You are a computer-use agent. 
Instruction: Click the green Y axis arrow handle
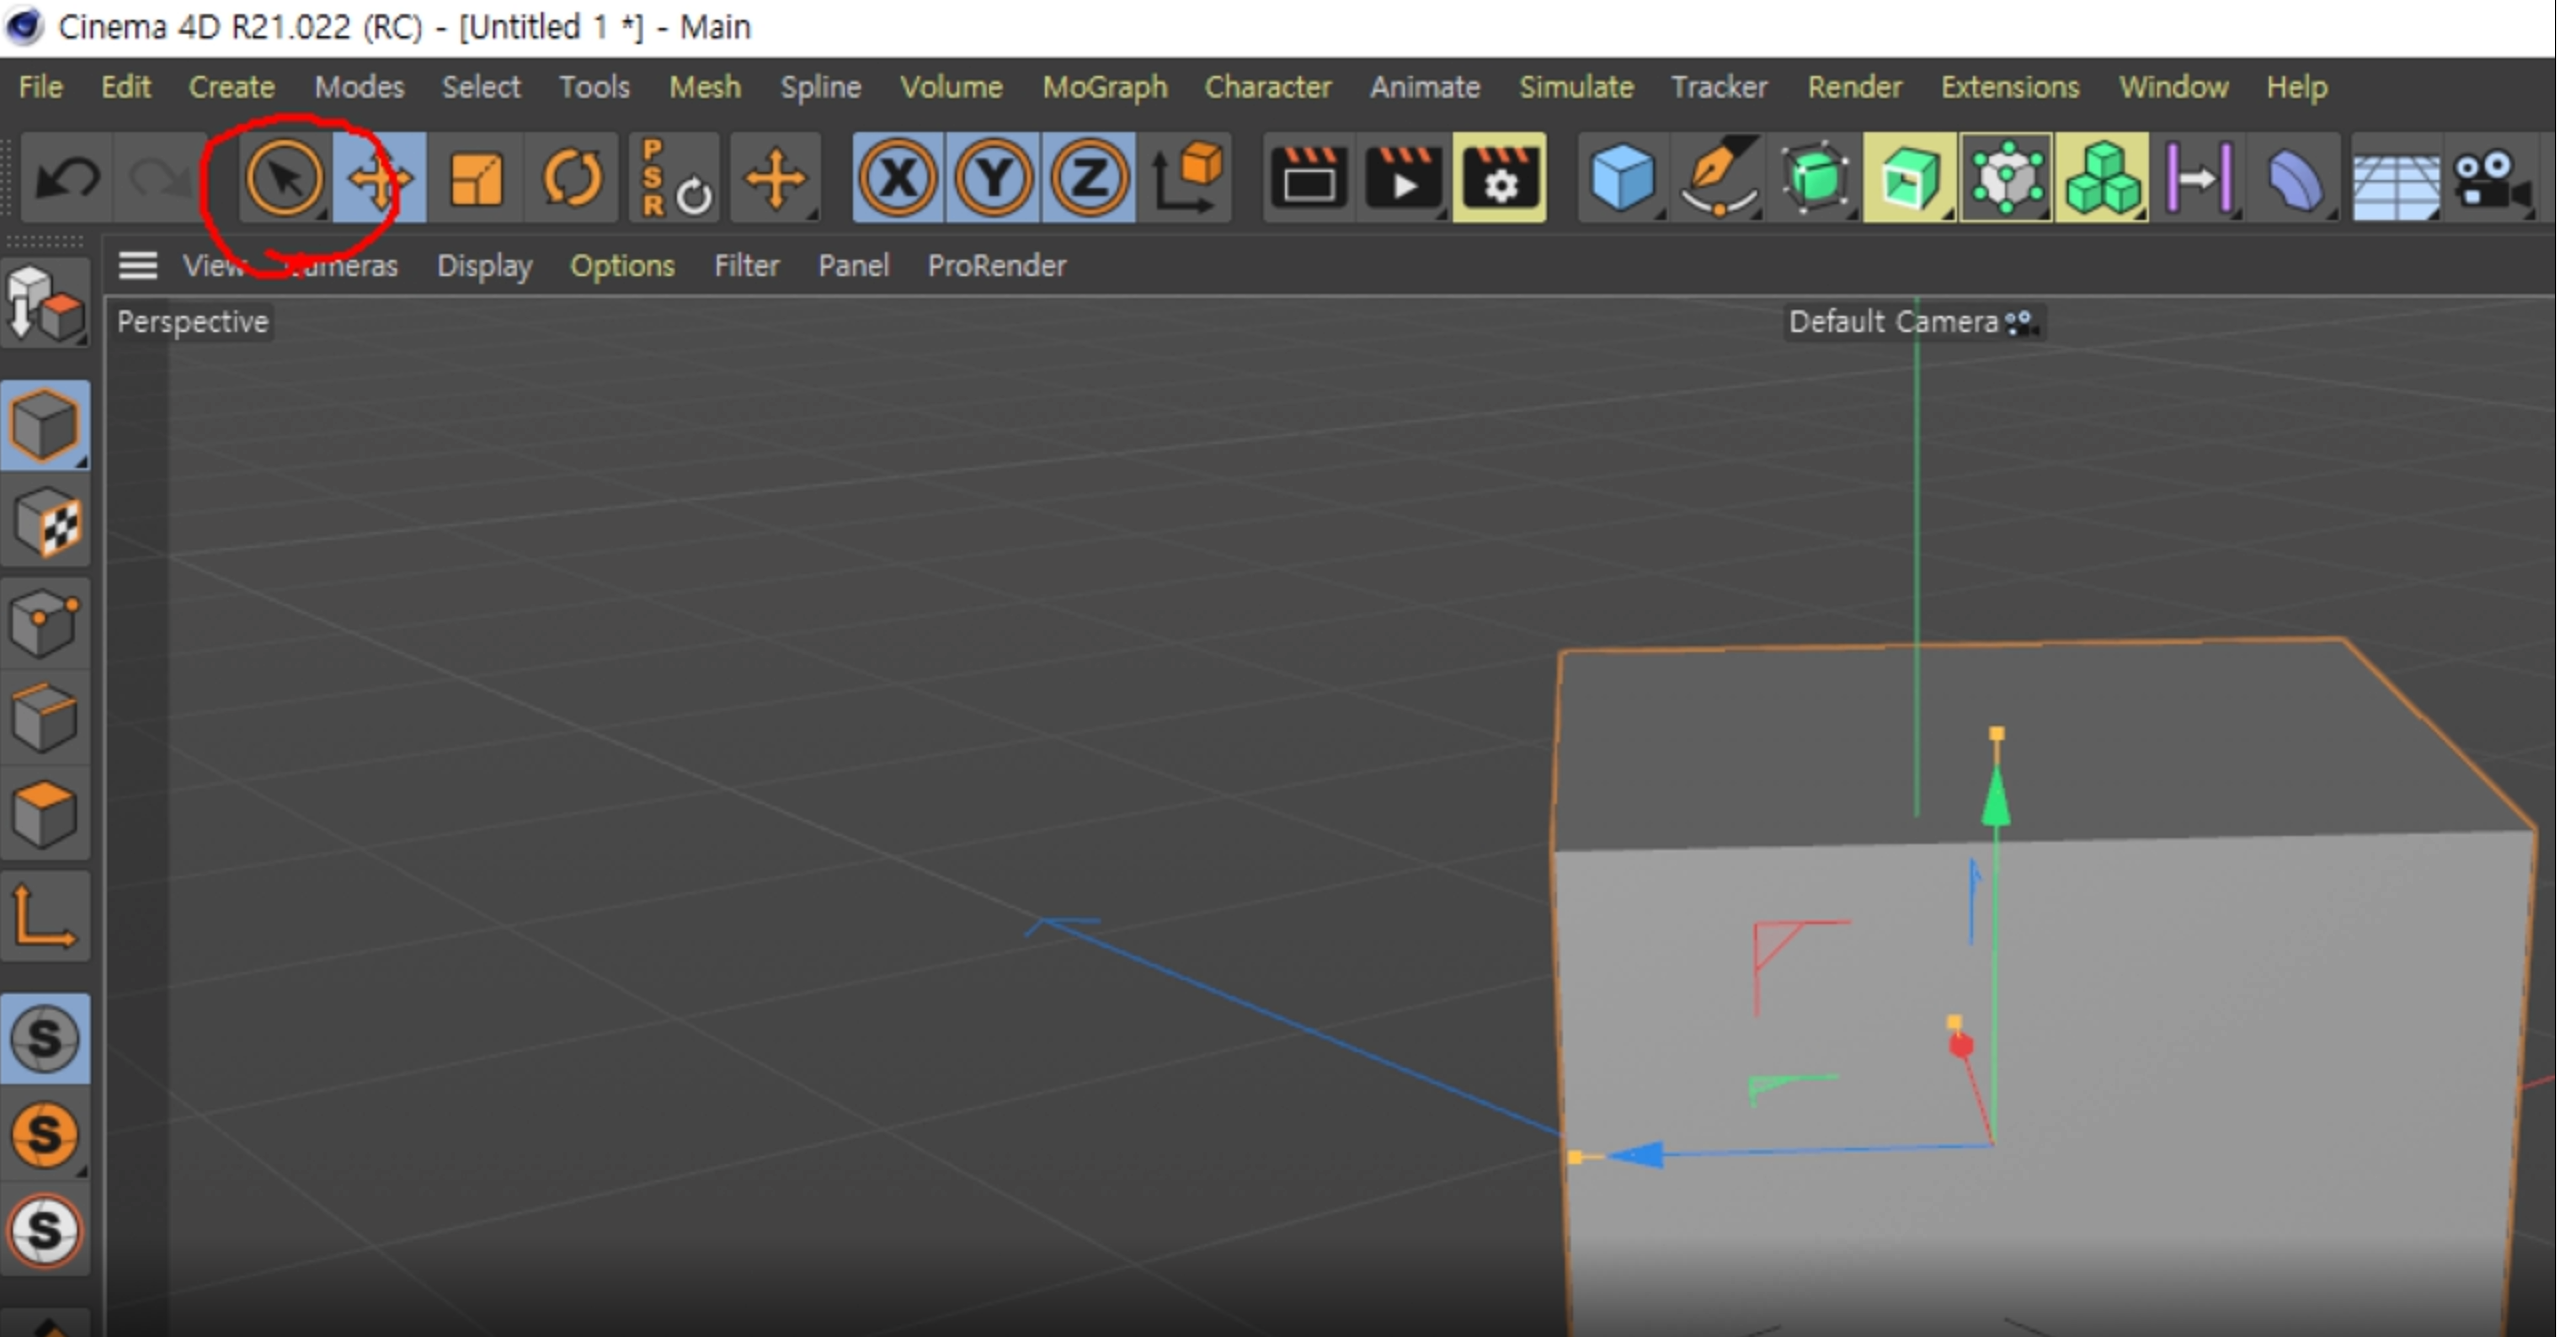click(x=1995, y=800)
